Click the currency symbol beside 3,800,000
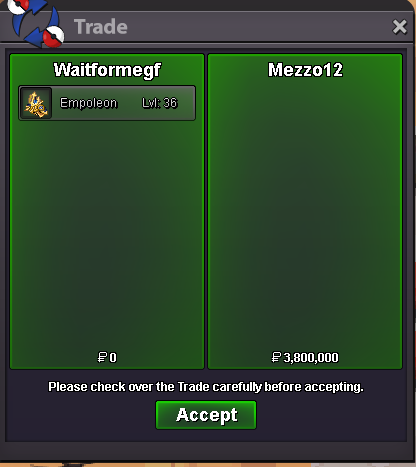Screen dimensions: 416x467 [x=276, y=357]
